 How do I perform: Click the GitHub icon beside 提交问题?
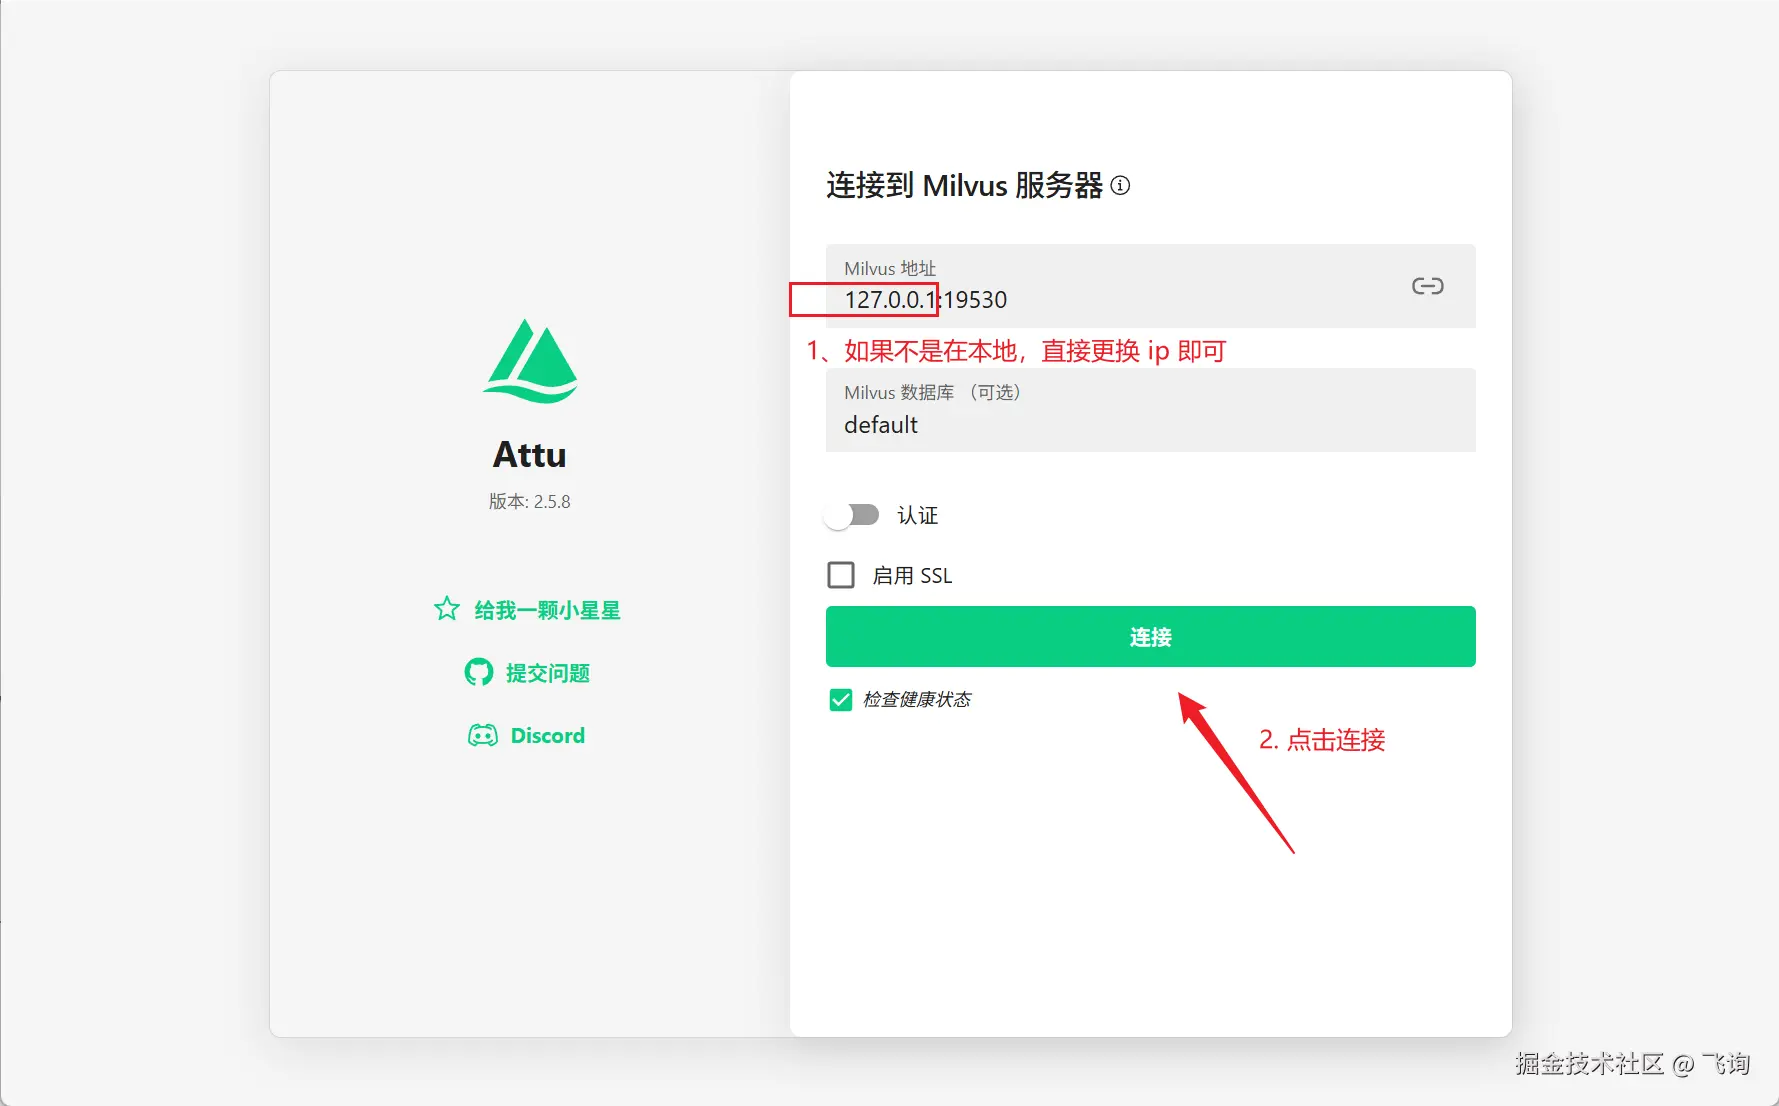479,672
